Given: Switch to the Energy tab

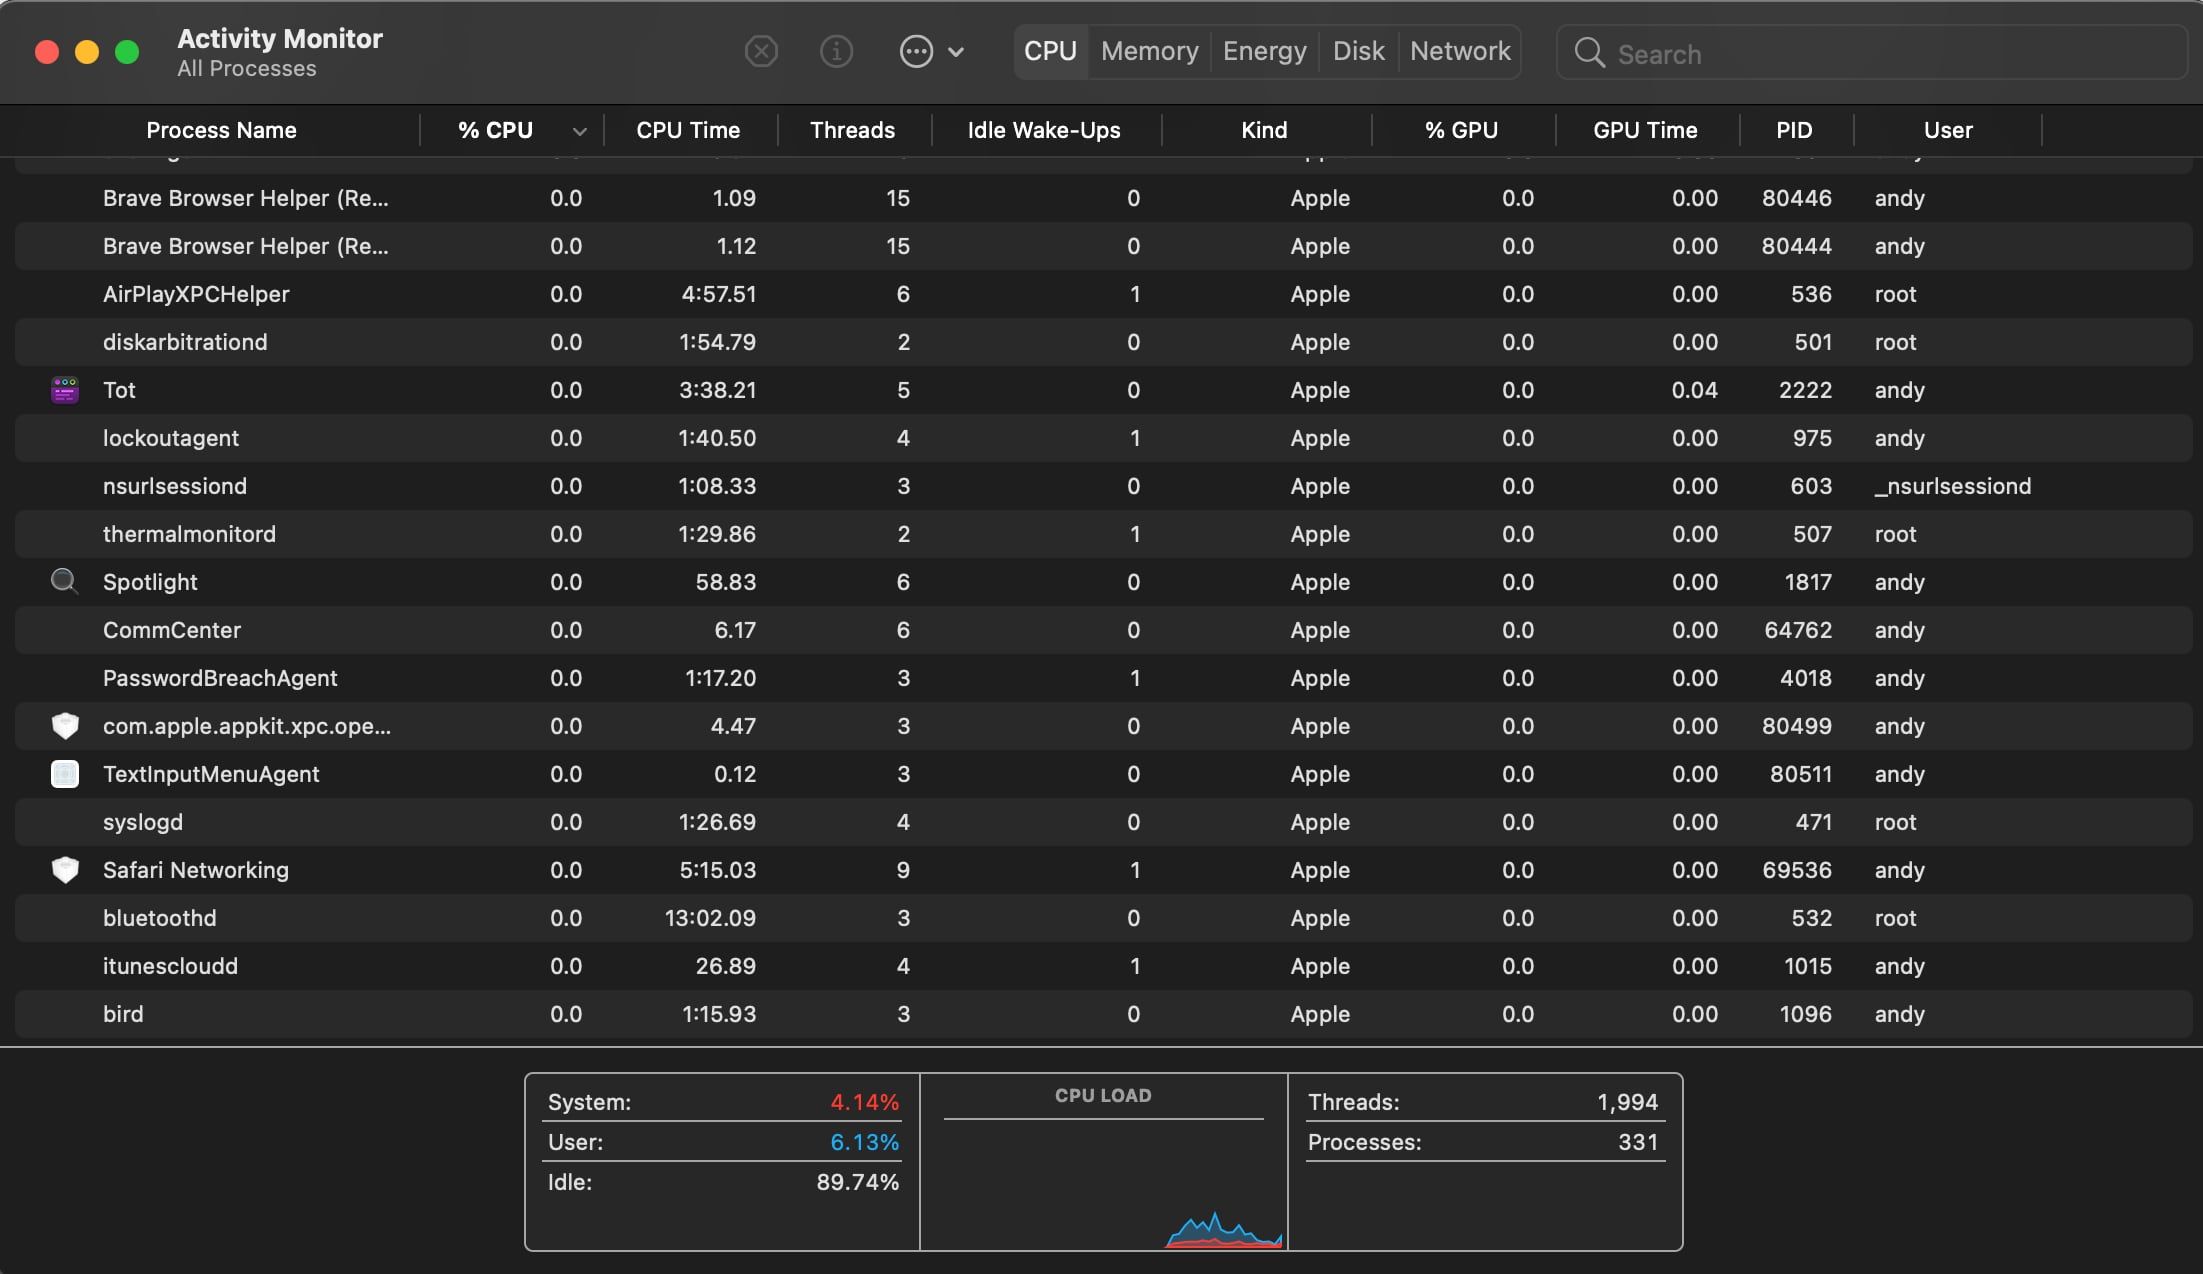Looking at the screenshot, I should coord(1264,51).
